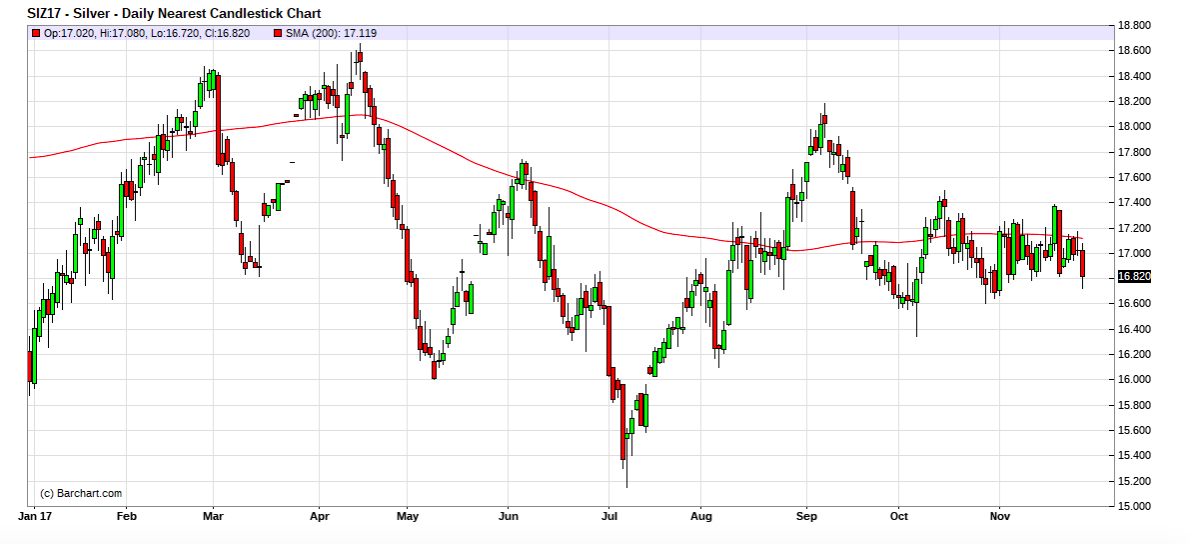
Task: Click the red OHLC legend swatch
Action: (36, 33)
